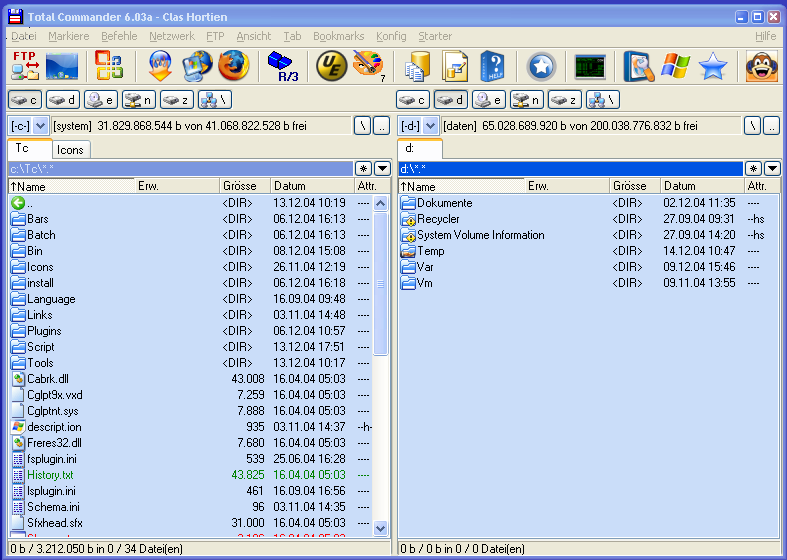Switch right panel to CD drive e
Screen dimensions: 787x560
tap(488, 100)
